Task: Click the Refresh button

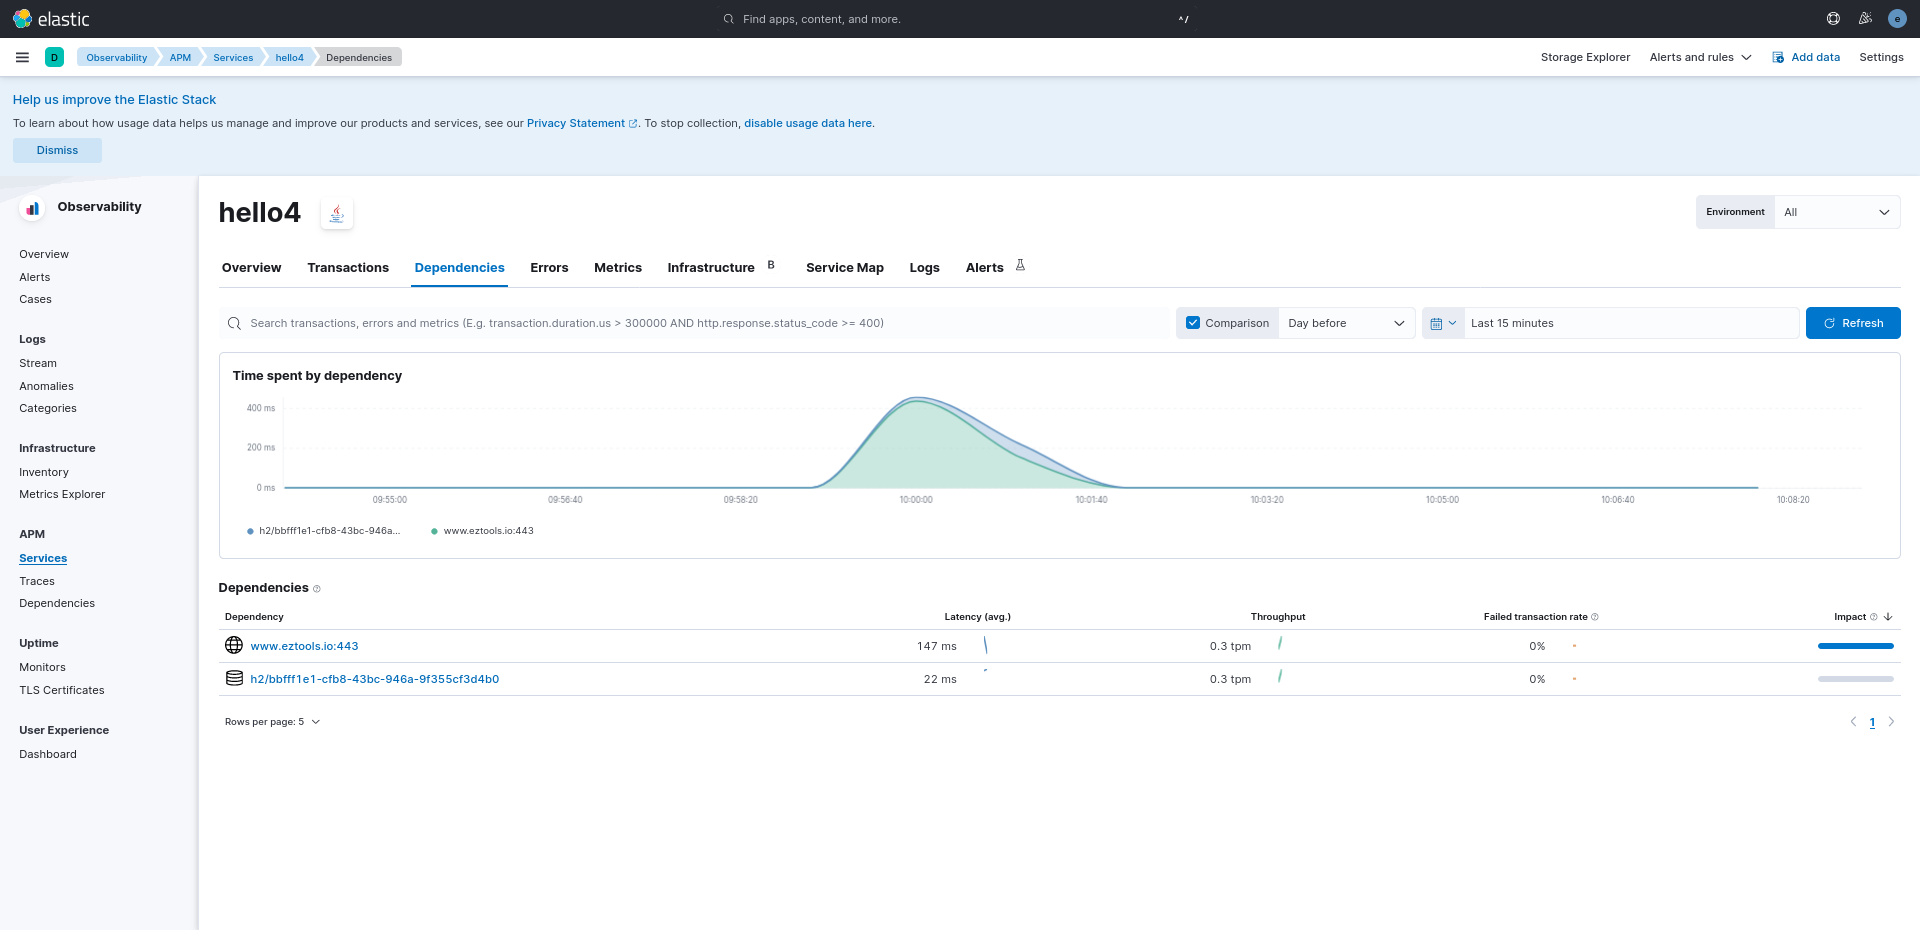Action: tap(1853, 323)
